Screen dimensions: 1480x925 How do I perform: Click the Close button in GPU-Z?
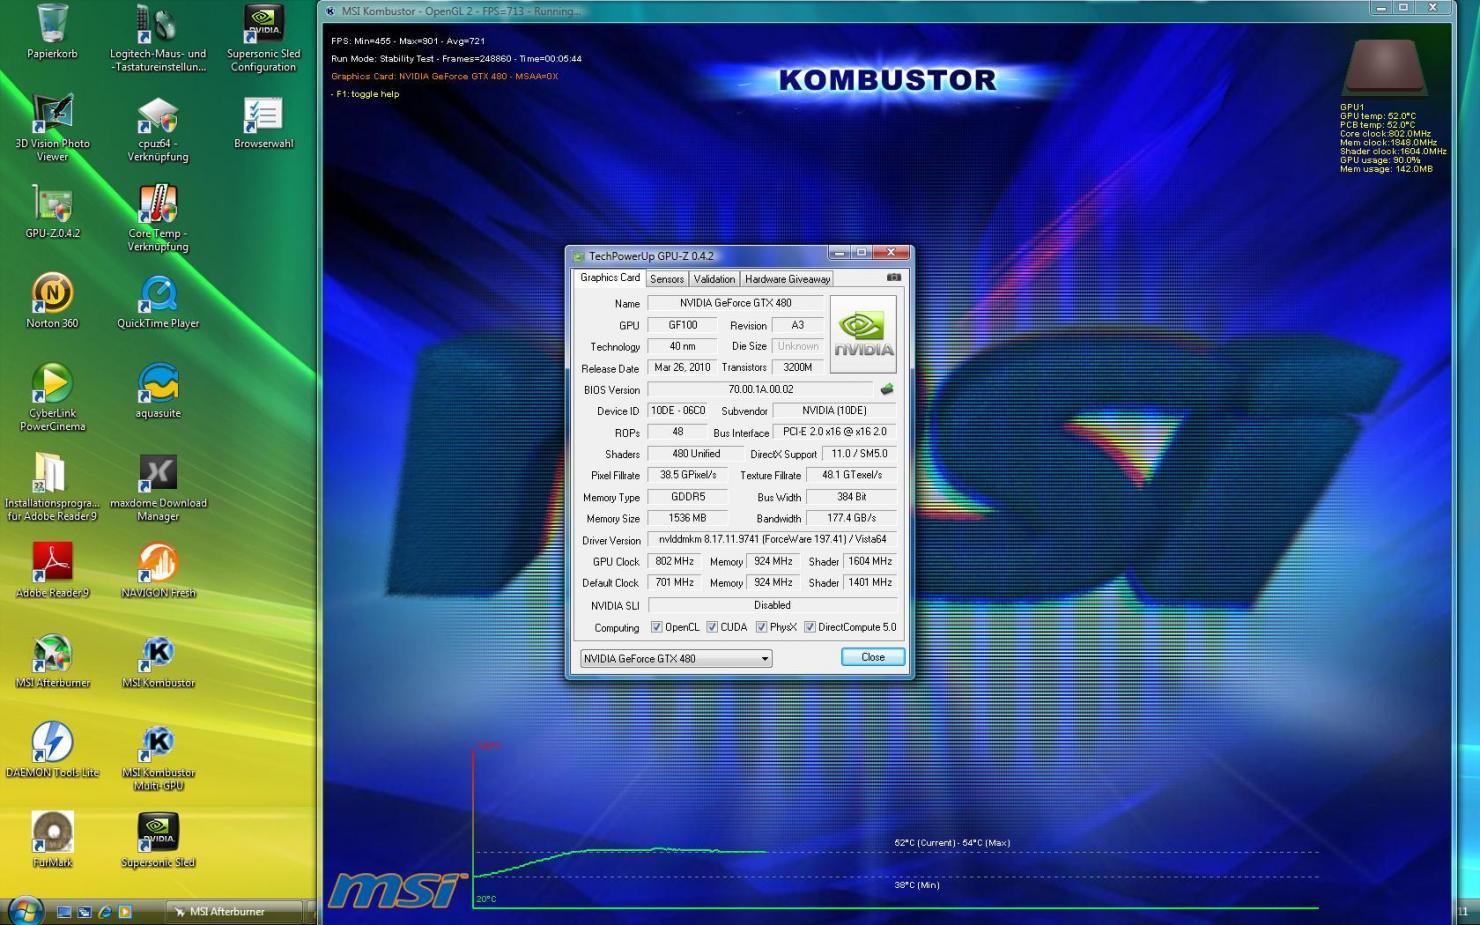tap(873, 657)
